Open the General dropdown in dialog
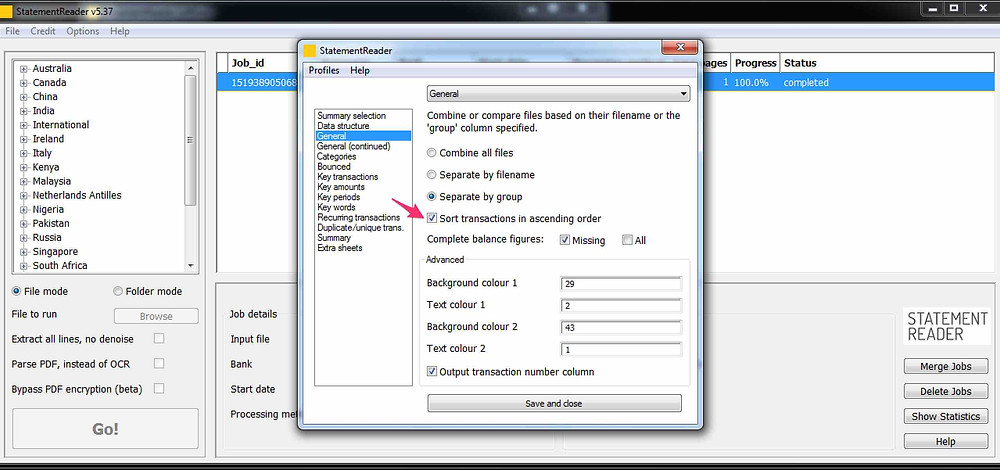Image resolution: width=1000 pixels, height=470 pixels. (x=558, y=94)
